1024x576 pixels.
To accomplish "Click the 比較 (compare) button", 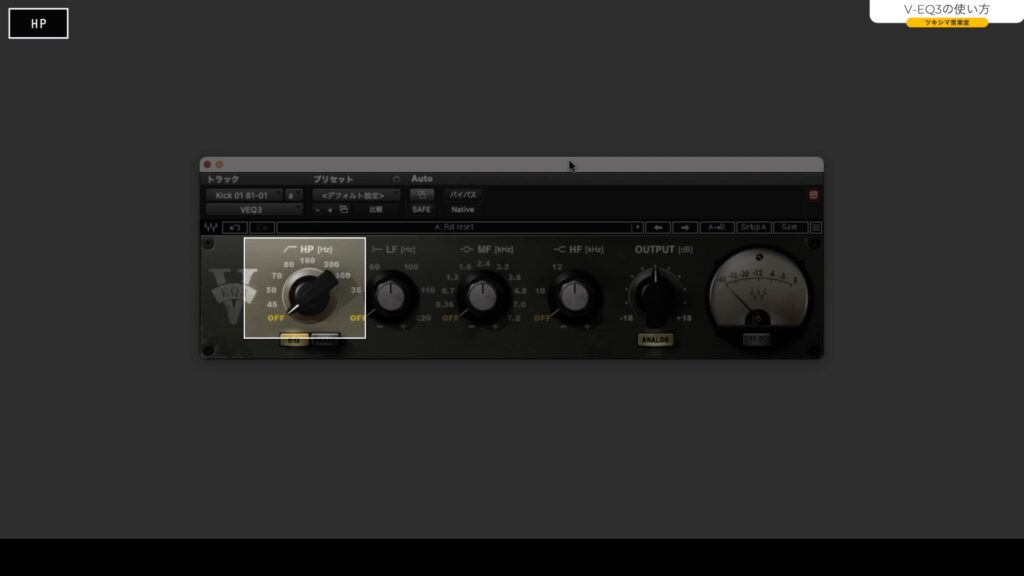I will pos(376,210).
